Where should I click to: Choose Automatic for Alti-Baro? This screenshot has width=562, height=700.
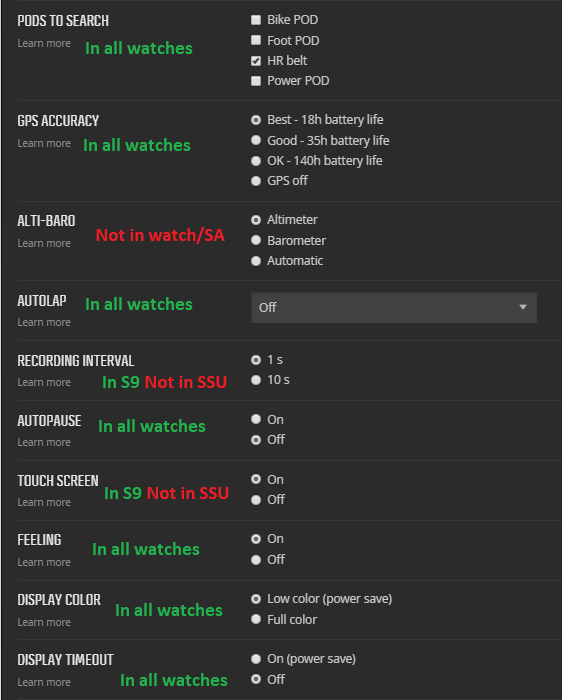coord(256,261)
